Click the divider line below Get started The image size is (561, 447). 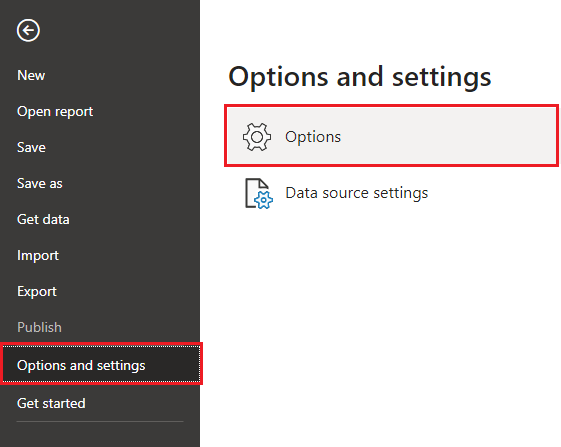(100, 422)
